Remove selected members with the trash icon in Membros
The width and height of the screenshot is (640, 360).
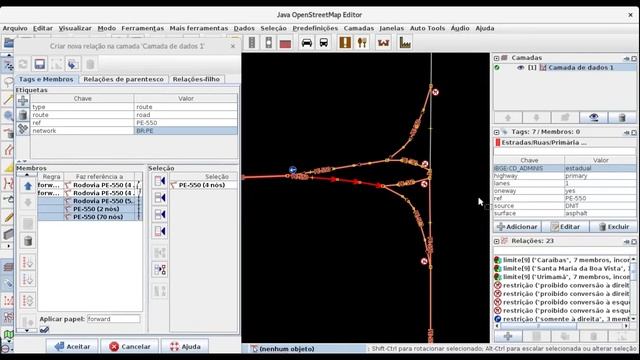28,241
